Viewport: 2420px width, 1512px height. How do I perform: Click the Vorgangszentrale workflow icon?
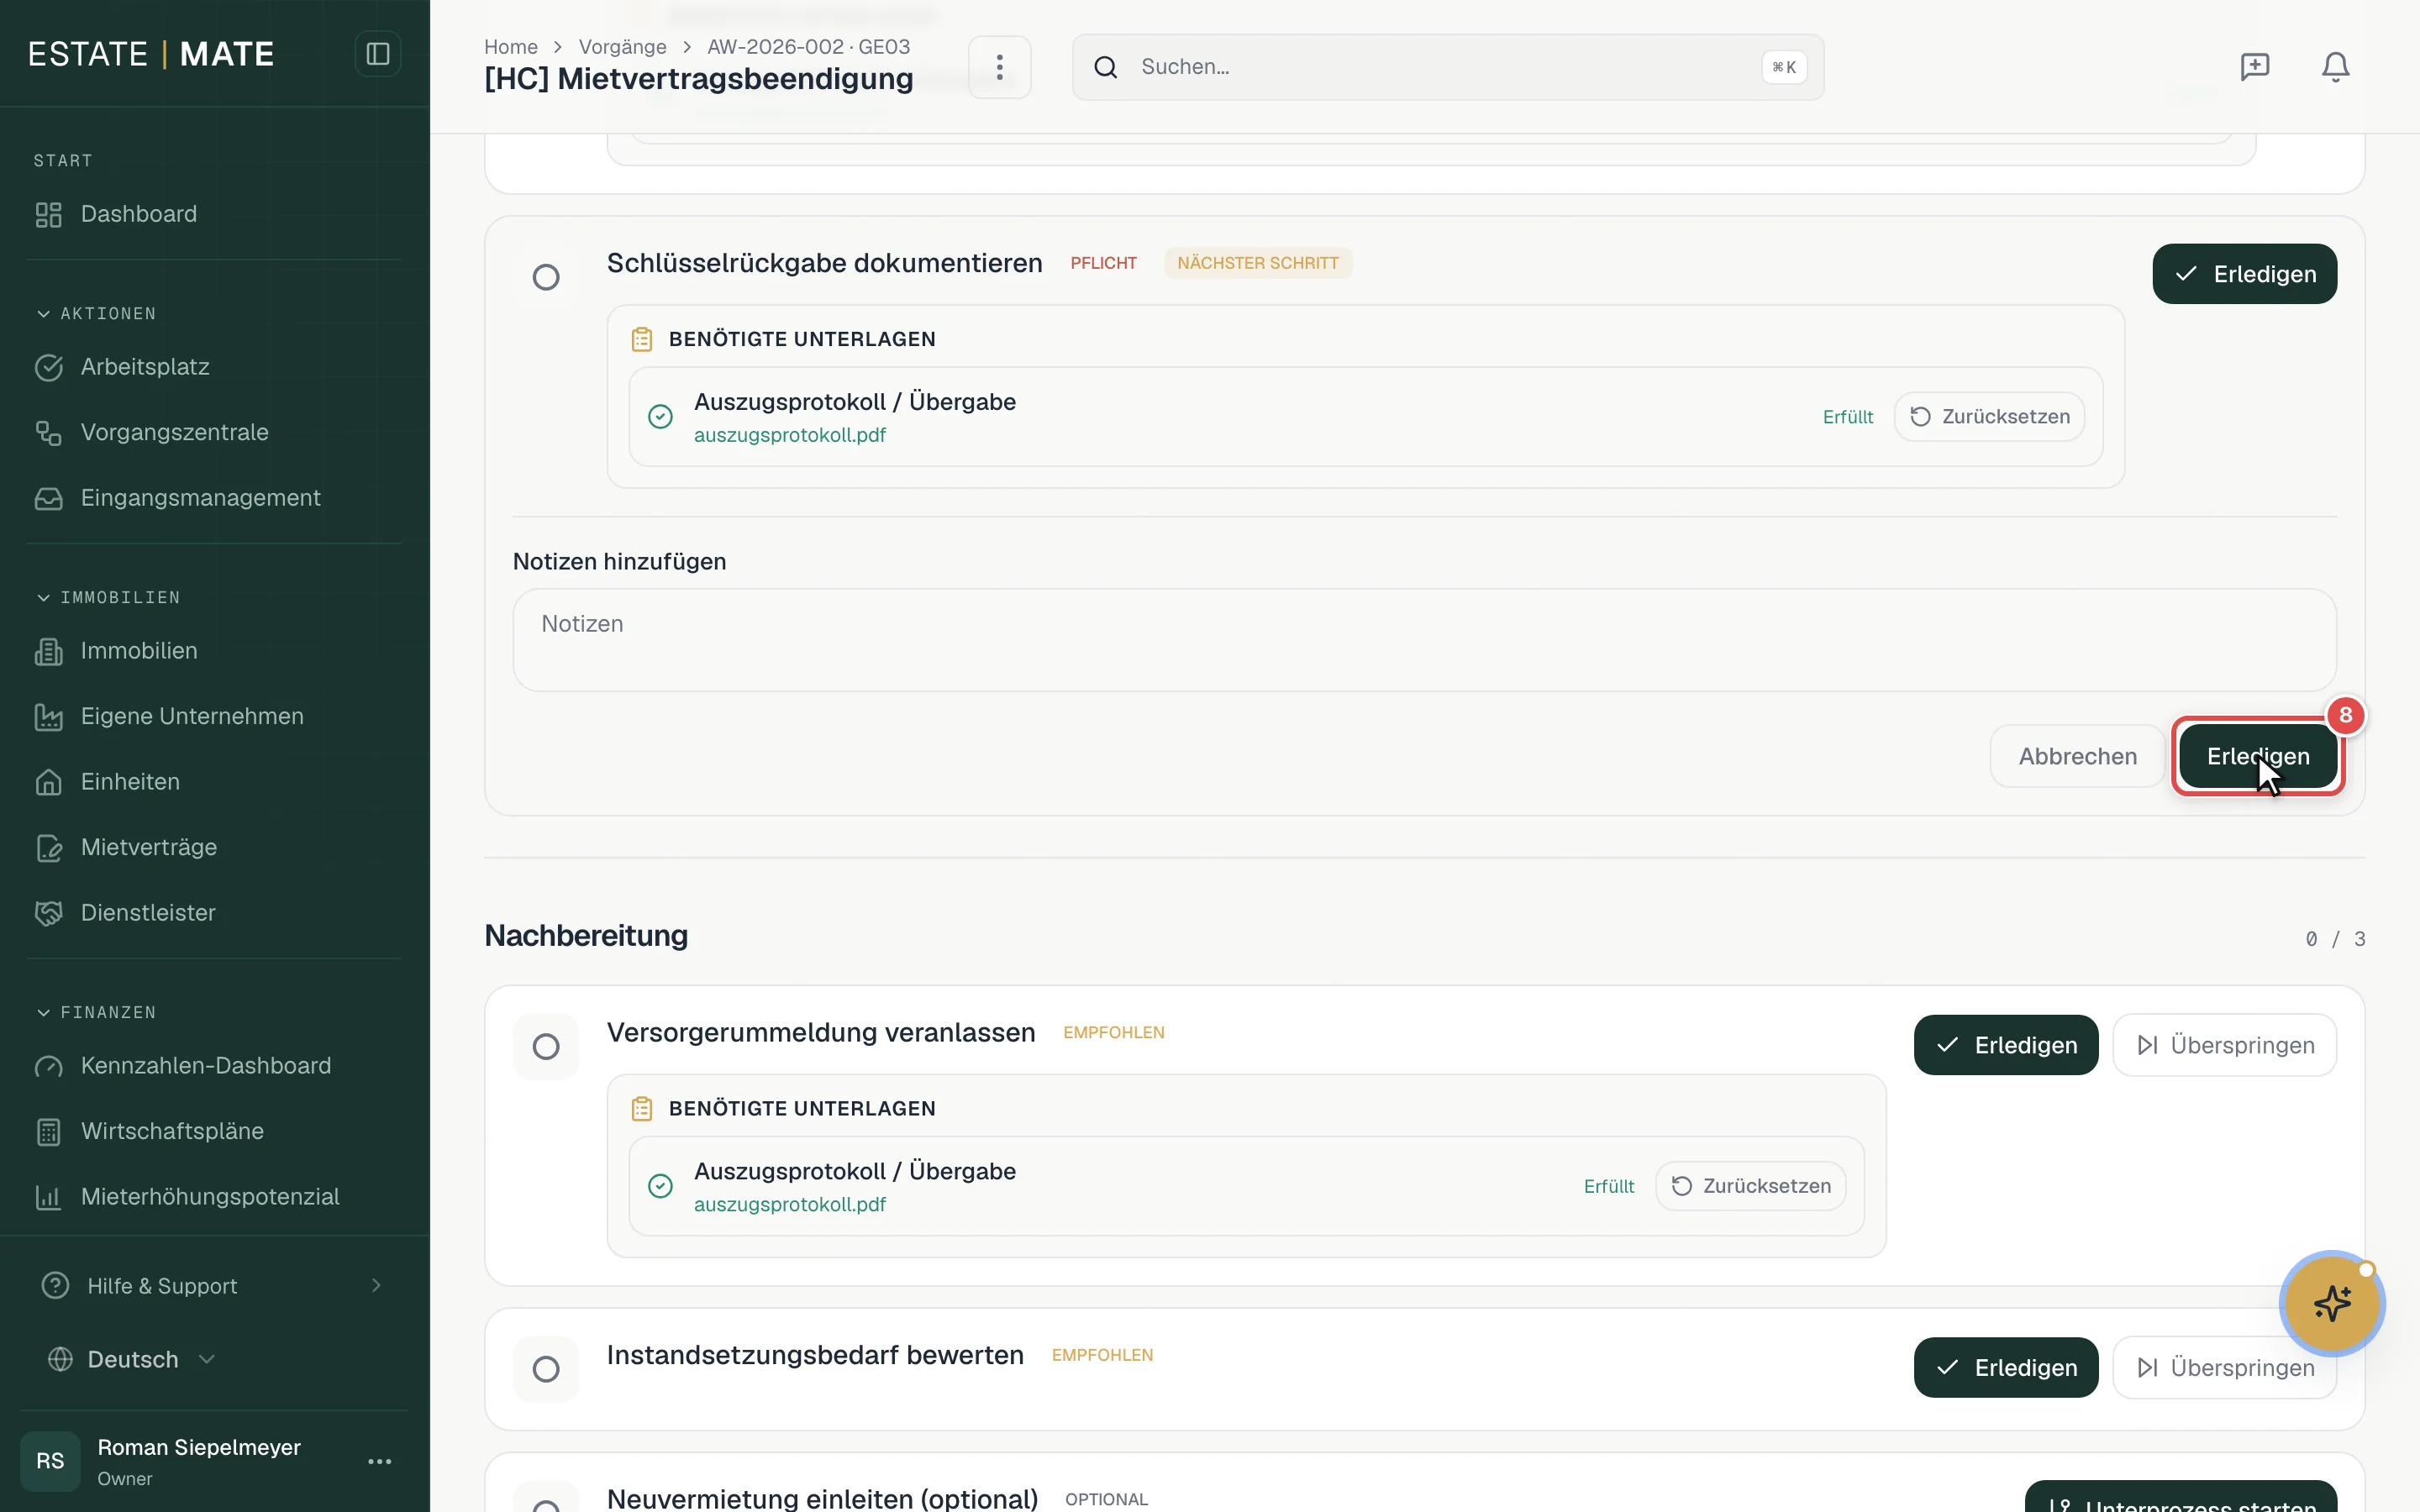[x=49, y=433]
